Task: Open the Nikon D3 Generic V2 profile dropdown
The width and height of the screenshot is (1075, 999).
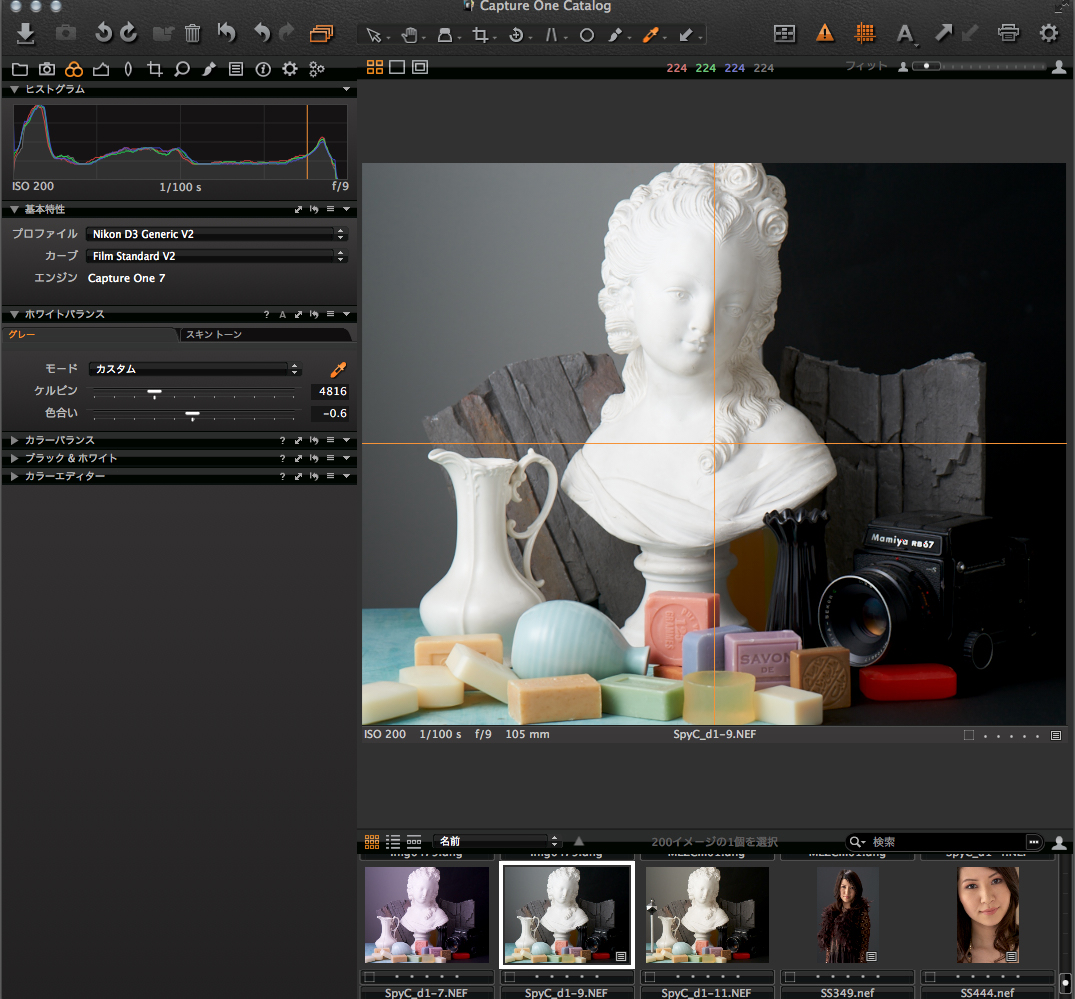Action: [x=213, y=234]
